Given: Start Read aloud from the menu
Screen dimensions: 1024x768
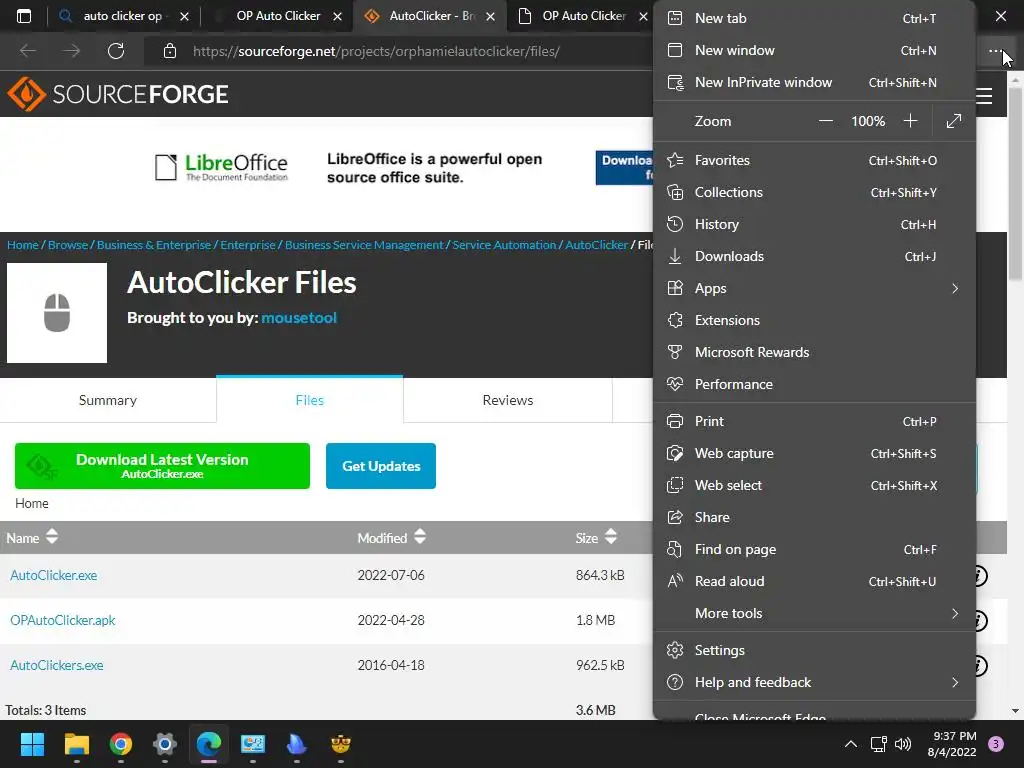Looking at the screenshot, I should pos(814,581).
